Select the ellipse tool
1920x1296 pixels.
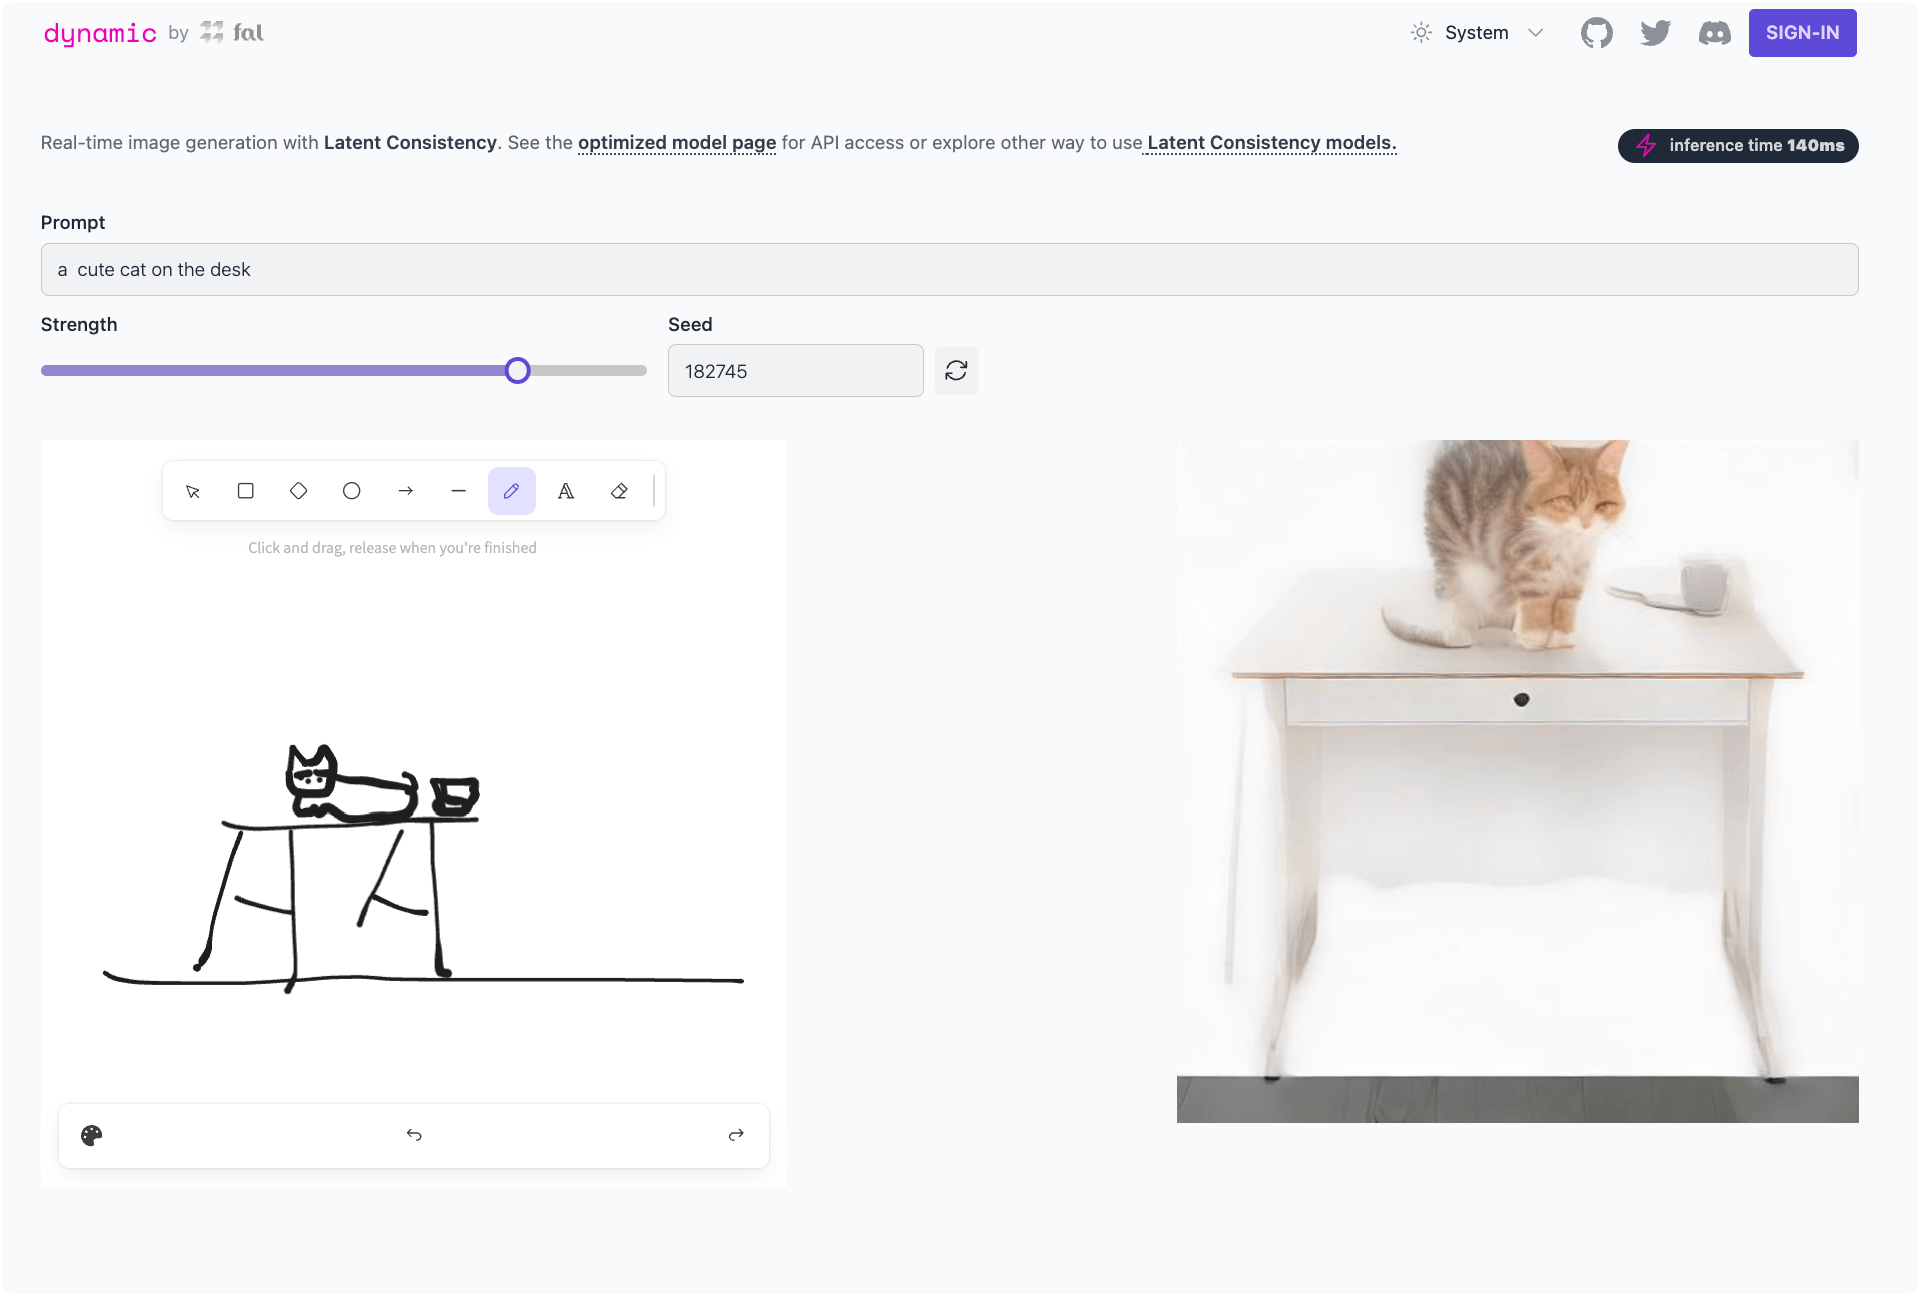click(x=351, y=491)
